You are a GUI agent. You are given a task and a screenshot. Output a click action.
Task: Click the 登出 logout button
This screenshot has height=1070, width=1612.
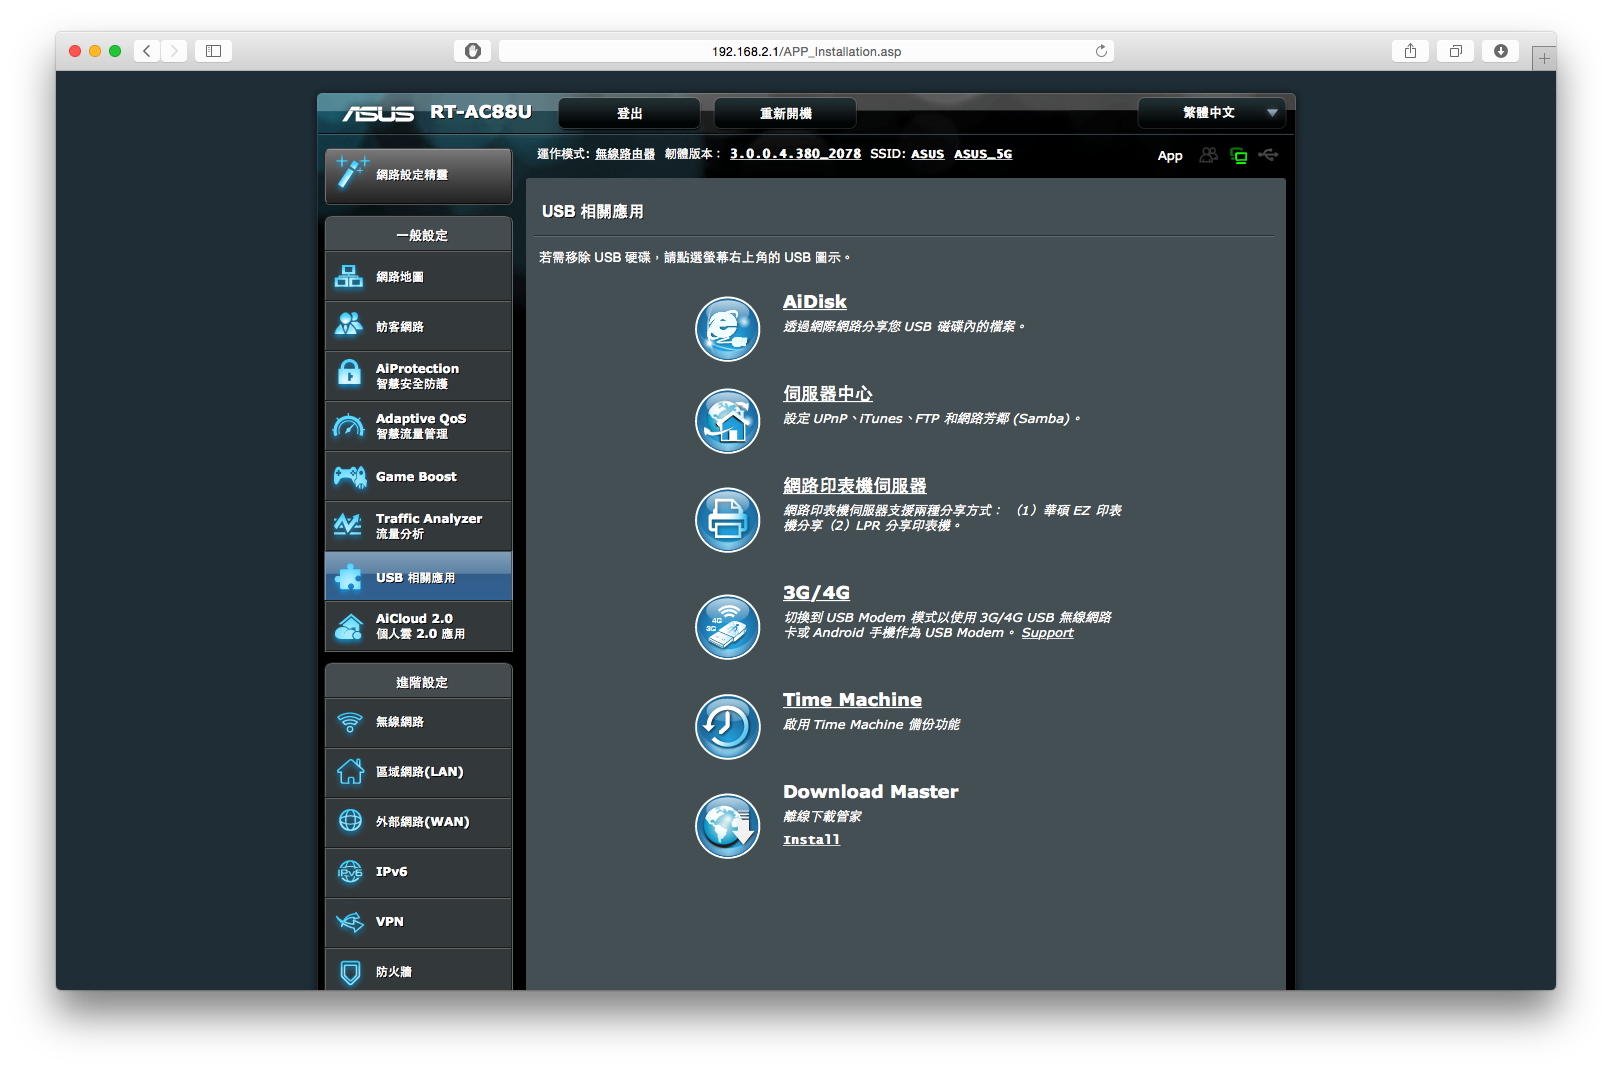(x=629, y=113)
